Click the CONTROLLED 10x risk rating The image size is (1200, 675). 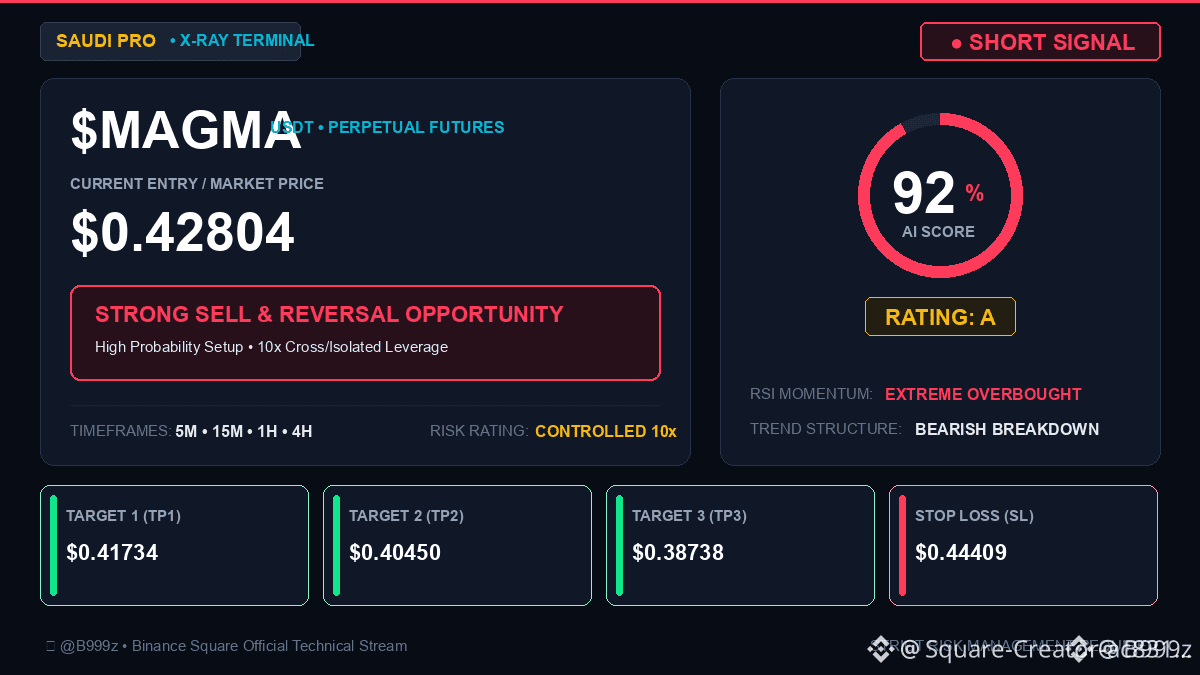click(x=606, y=432)
